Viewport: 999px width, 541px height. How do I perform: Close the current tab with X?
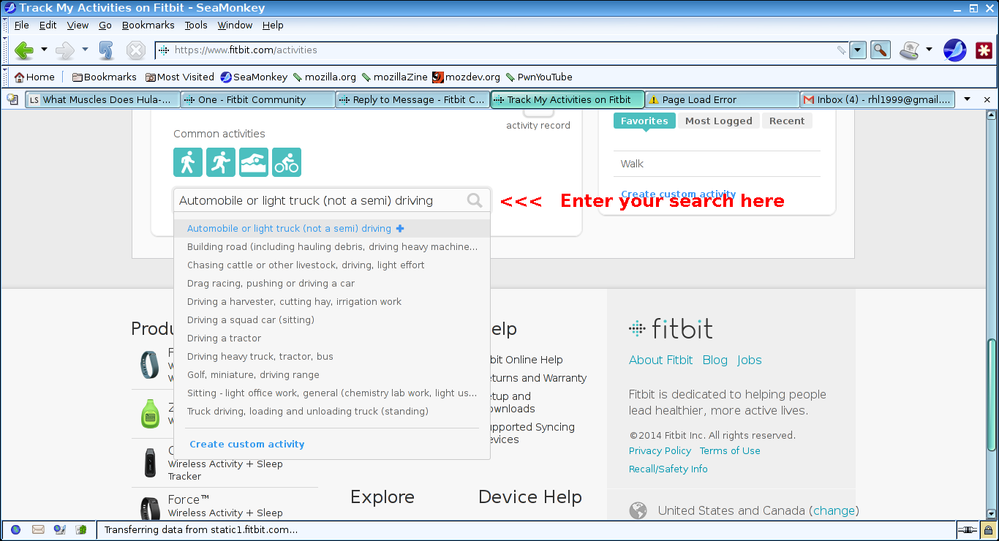coord(987,99)
